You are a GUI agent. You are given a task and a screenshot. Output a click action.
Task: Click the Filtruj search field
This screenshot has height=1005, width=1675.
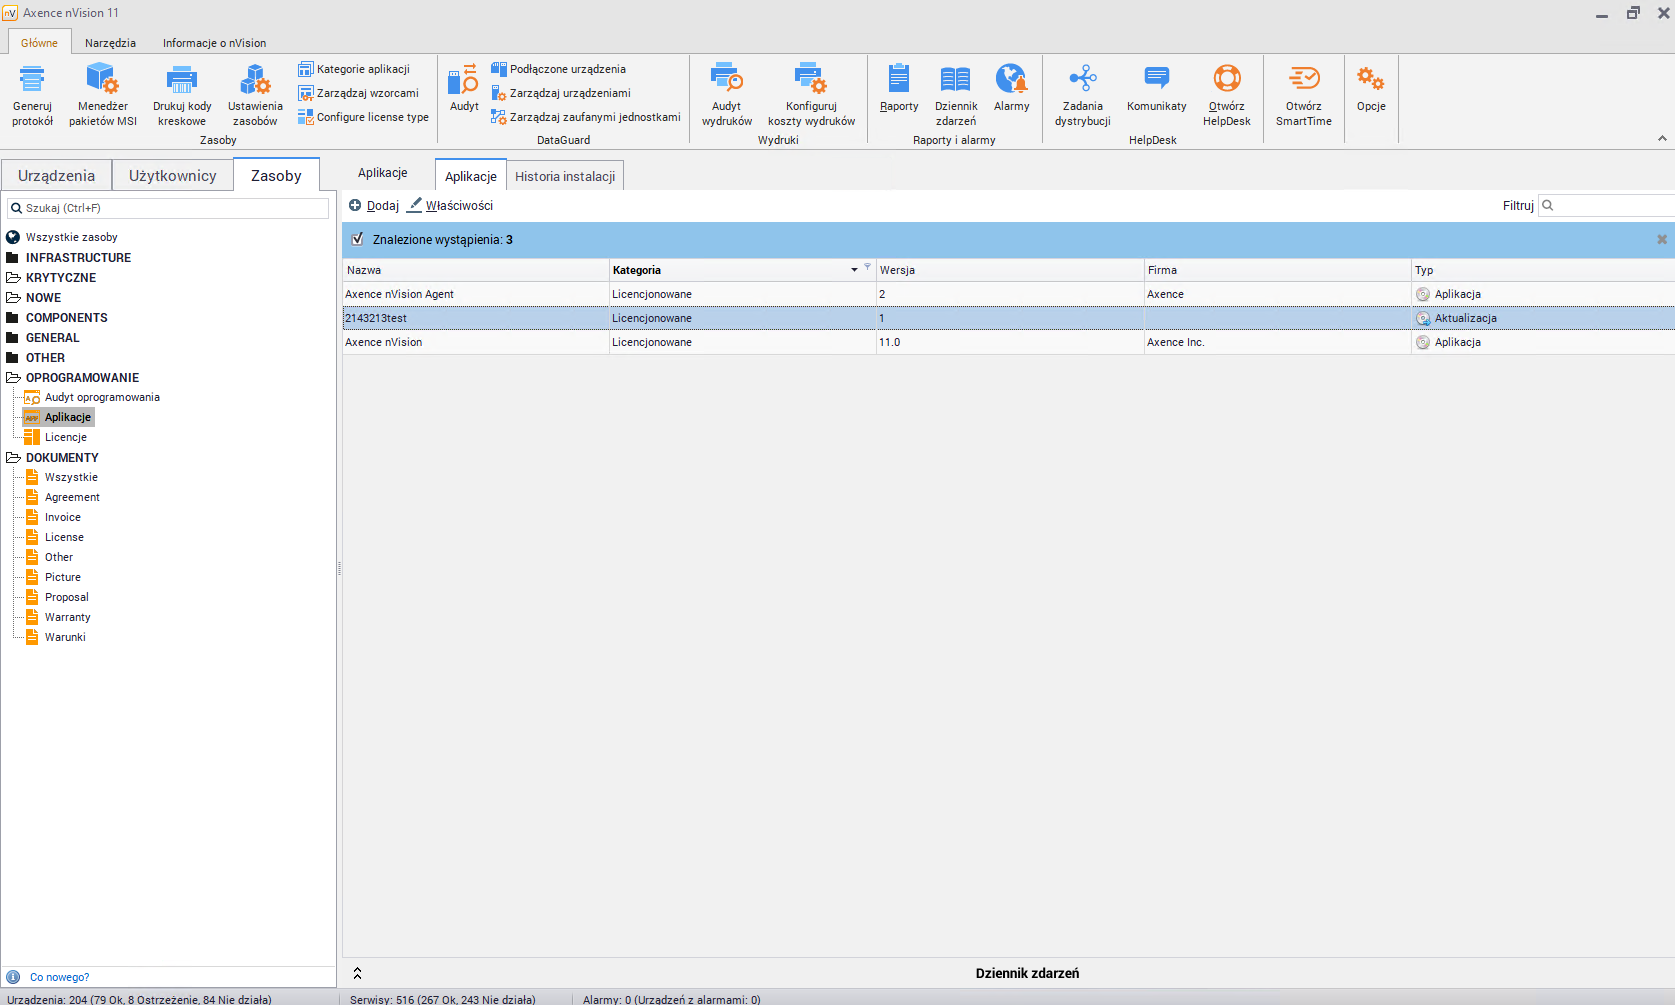point(1612,206)
